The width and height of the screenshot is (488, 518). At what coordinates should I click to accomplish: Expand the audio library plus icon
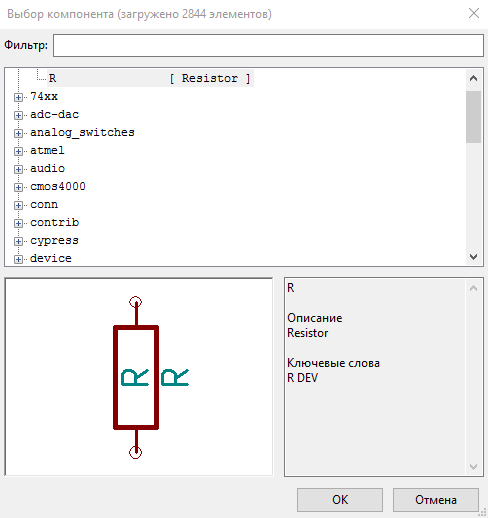pyautogui.click(x=18, y=169)
